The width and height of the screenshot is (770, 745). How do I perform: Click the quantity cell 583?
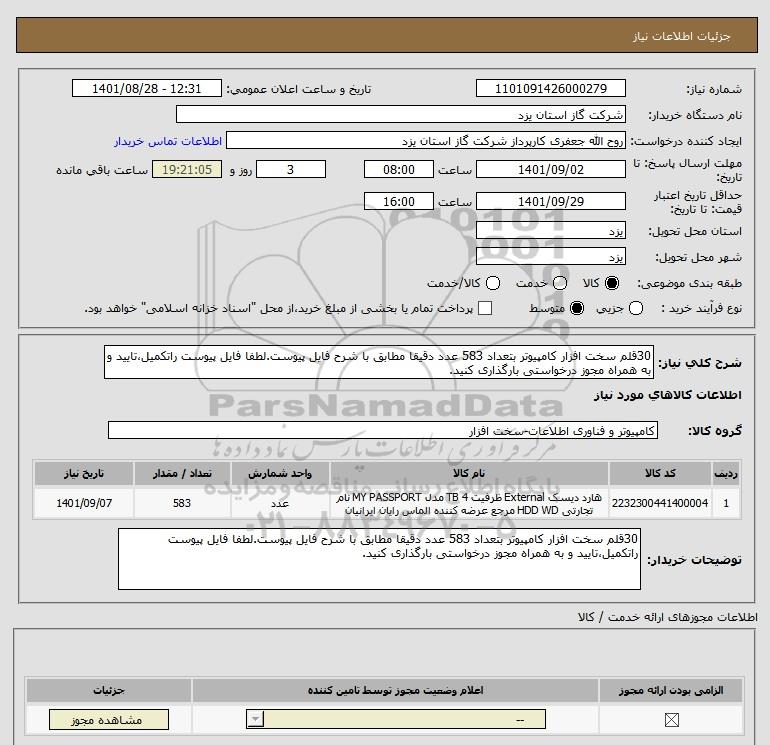point(182,503)
